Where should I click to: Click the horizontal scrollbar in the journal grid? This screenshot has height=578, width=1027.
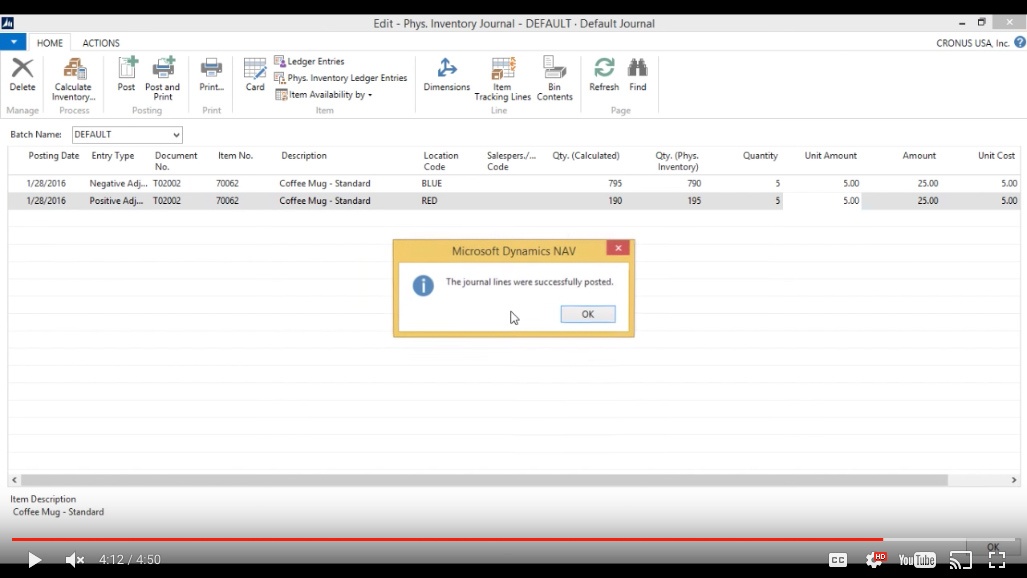[x=484, y=480]
